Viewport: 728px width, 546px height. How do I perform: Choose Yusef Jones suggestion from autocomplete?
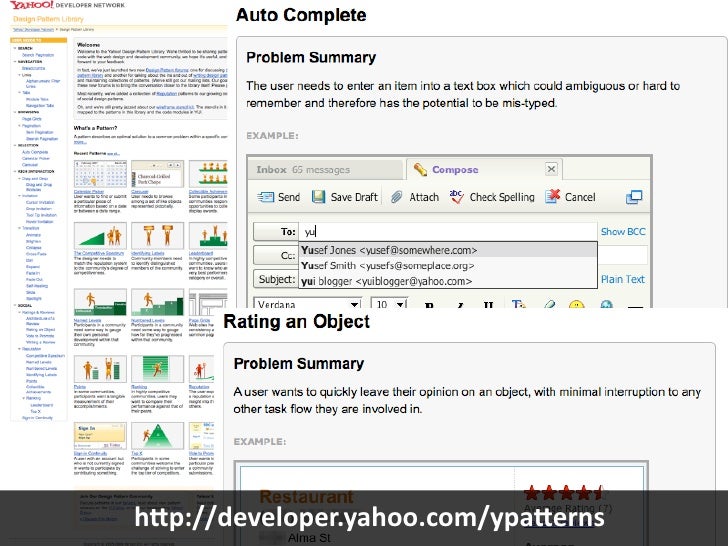tap(448, 250)
